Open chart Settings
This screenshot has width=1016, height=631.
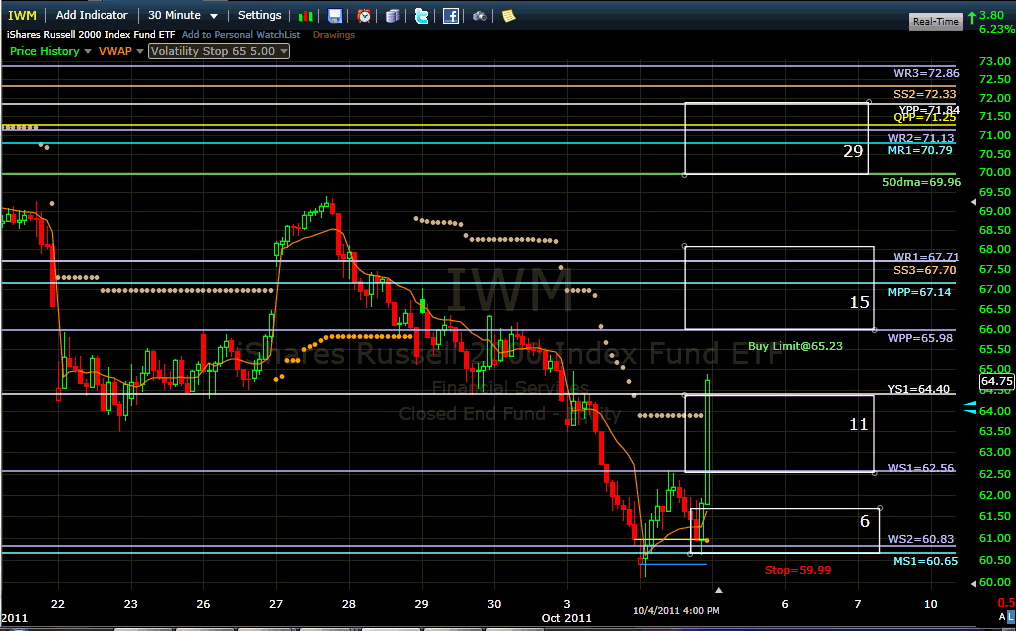[259, 15]
